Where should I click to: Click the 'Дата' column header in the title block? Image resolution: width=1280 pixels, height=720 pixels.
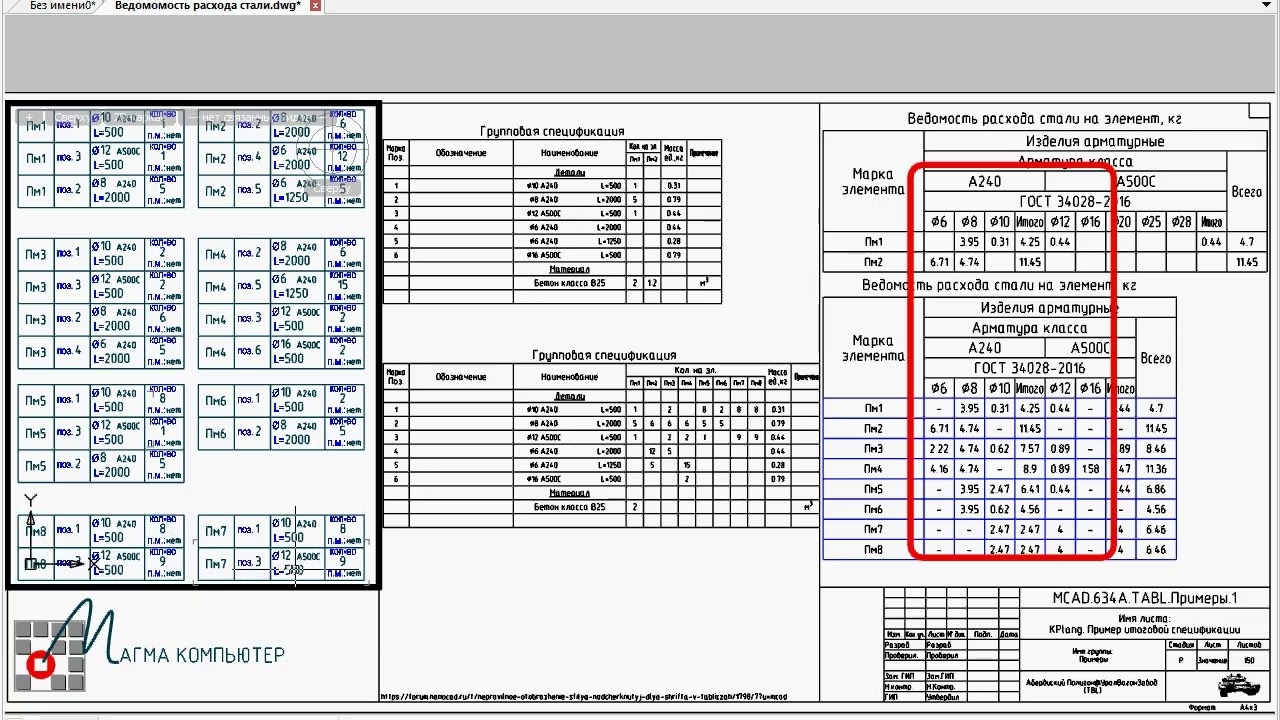point(1008,634)
